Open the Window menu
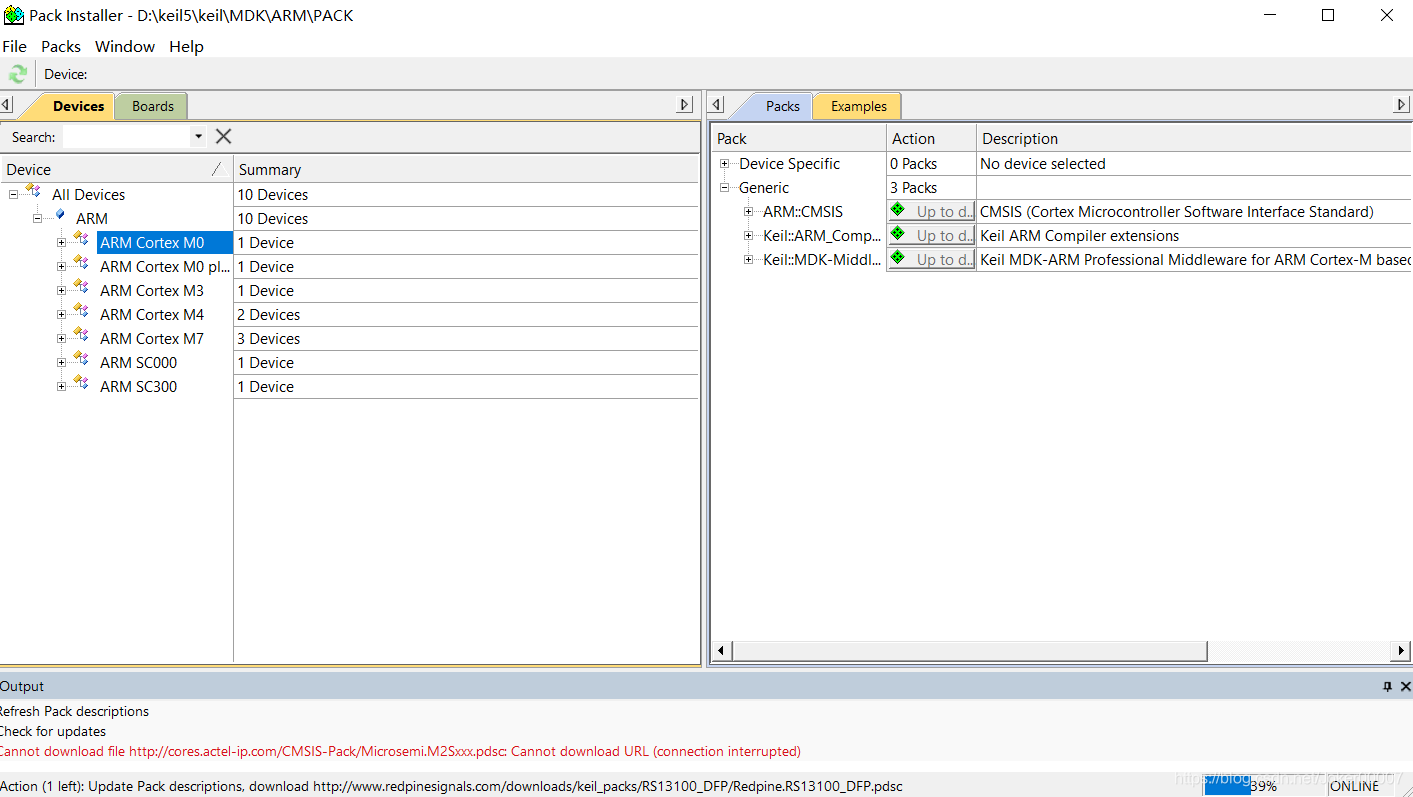Viewport: 1413px width, 797px height. coord(125,46)
